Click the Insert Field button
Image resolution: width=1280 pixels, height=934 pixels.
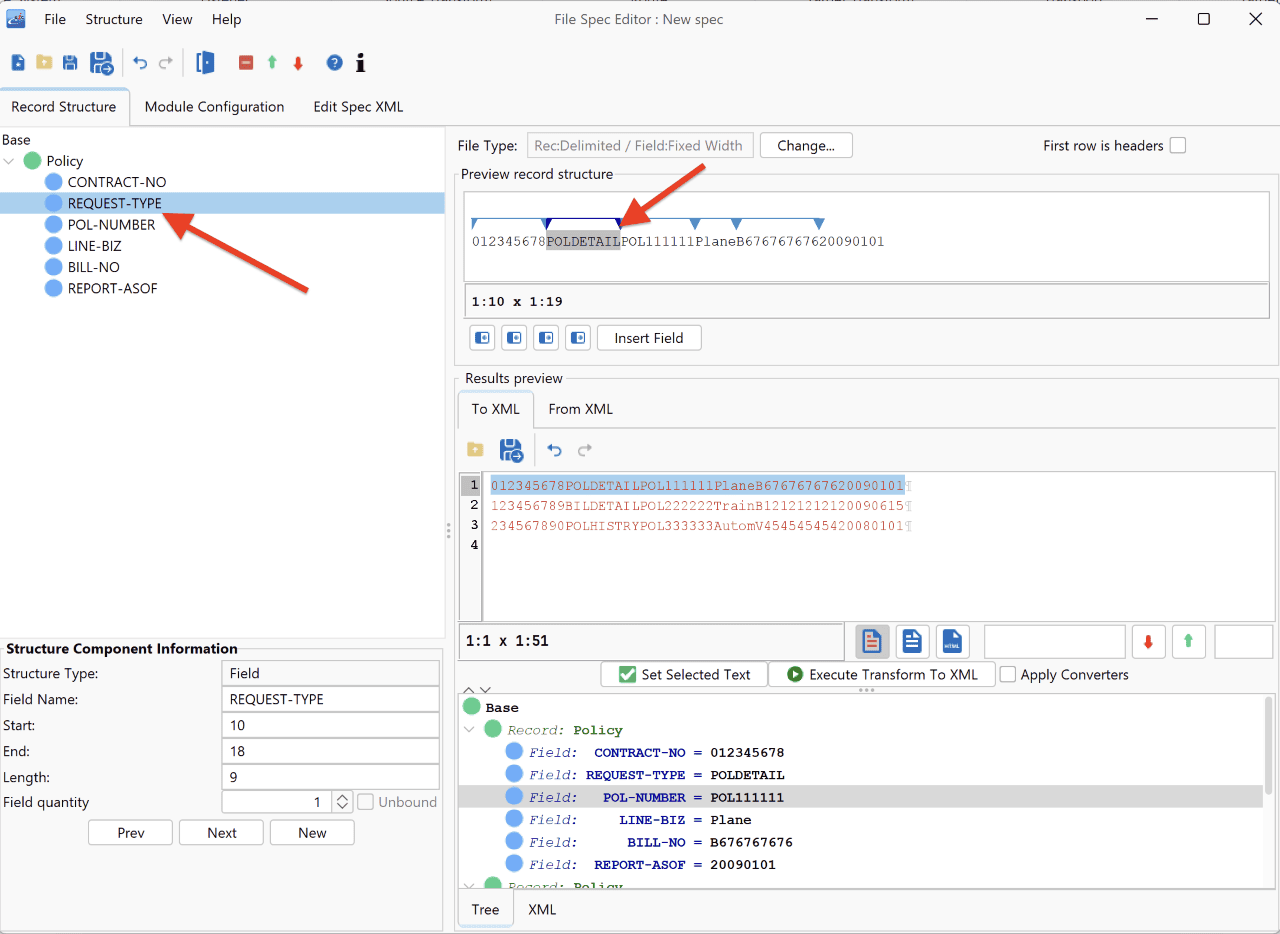[x=649, y=338]
